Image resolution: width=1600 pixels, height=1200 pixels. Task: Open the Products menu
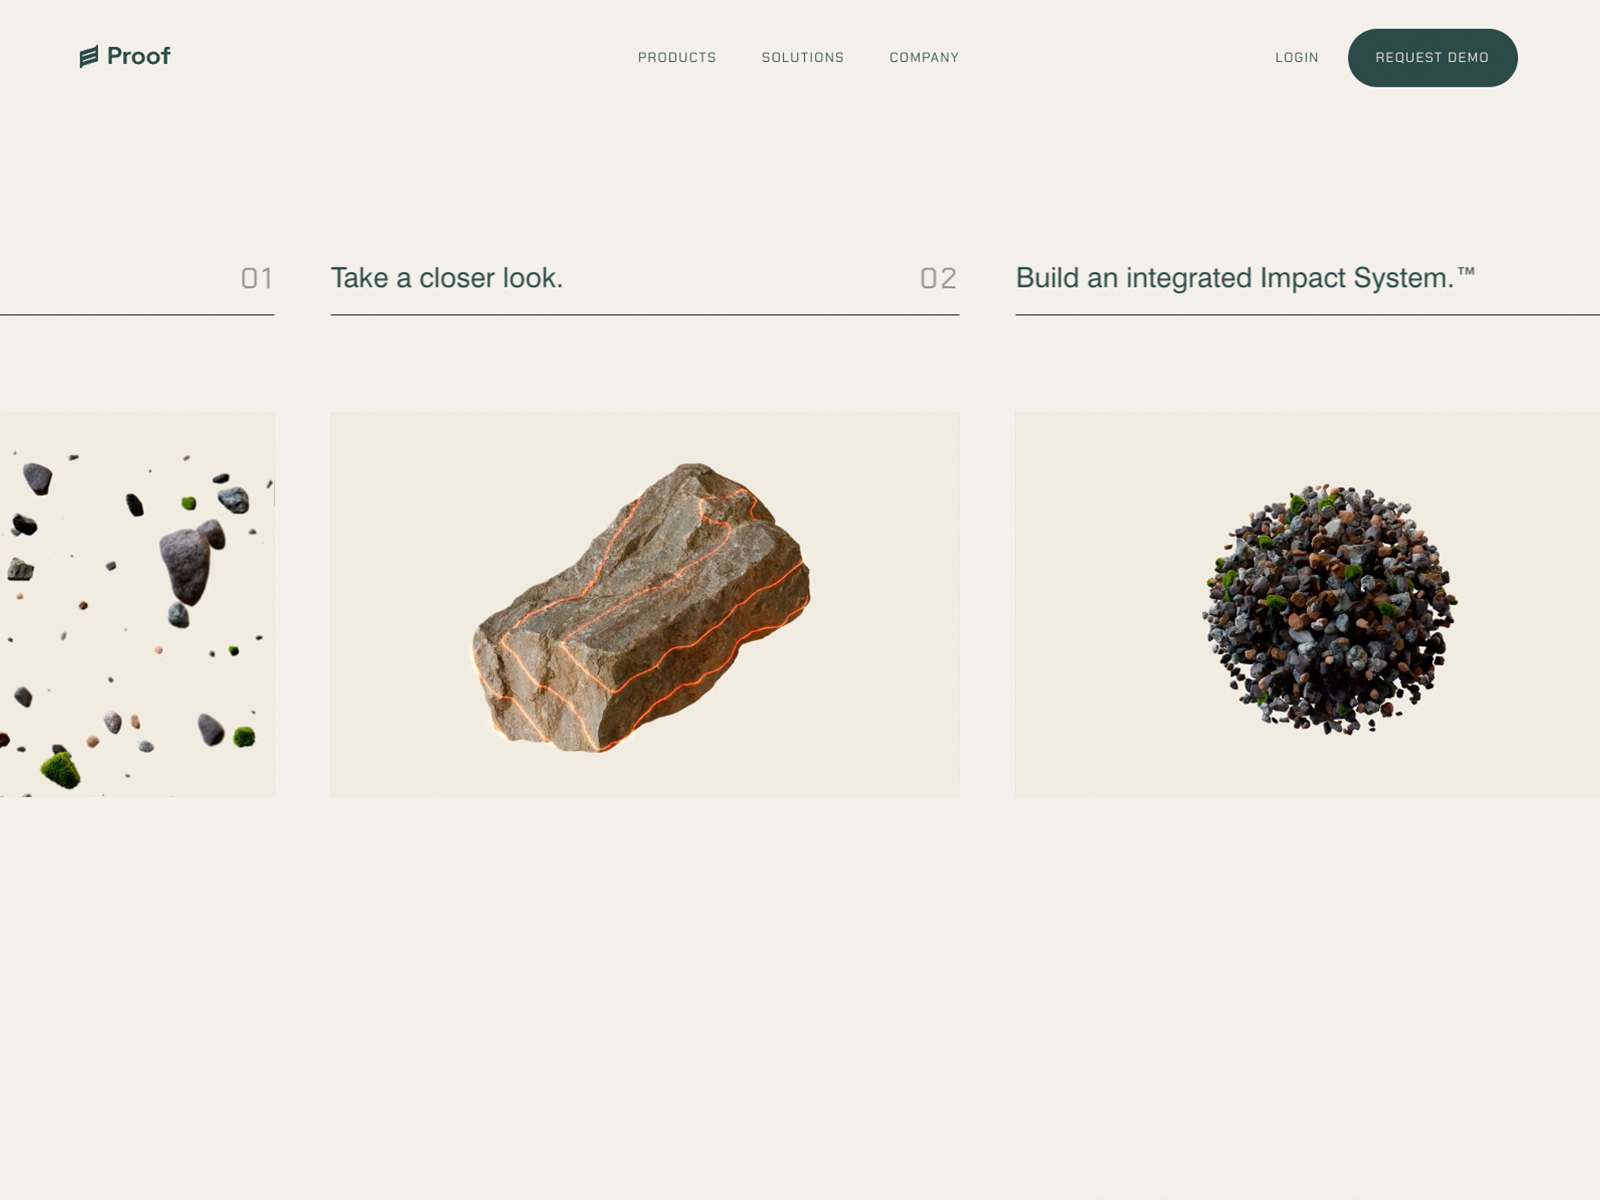click(x=677, y=58)
